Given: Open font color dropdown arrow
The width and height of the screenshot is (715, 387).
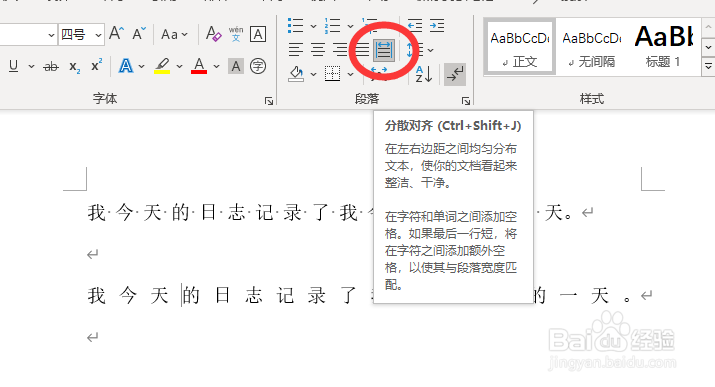Looking at the screenshot, I should click(216, 67).
